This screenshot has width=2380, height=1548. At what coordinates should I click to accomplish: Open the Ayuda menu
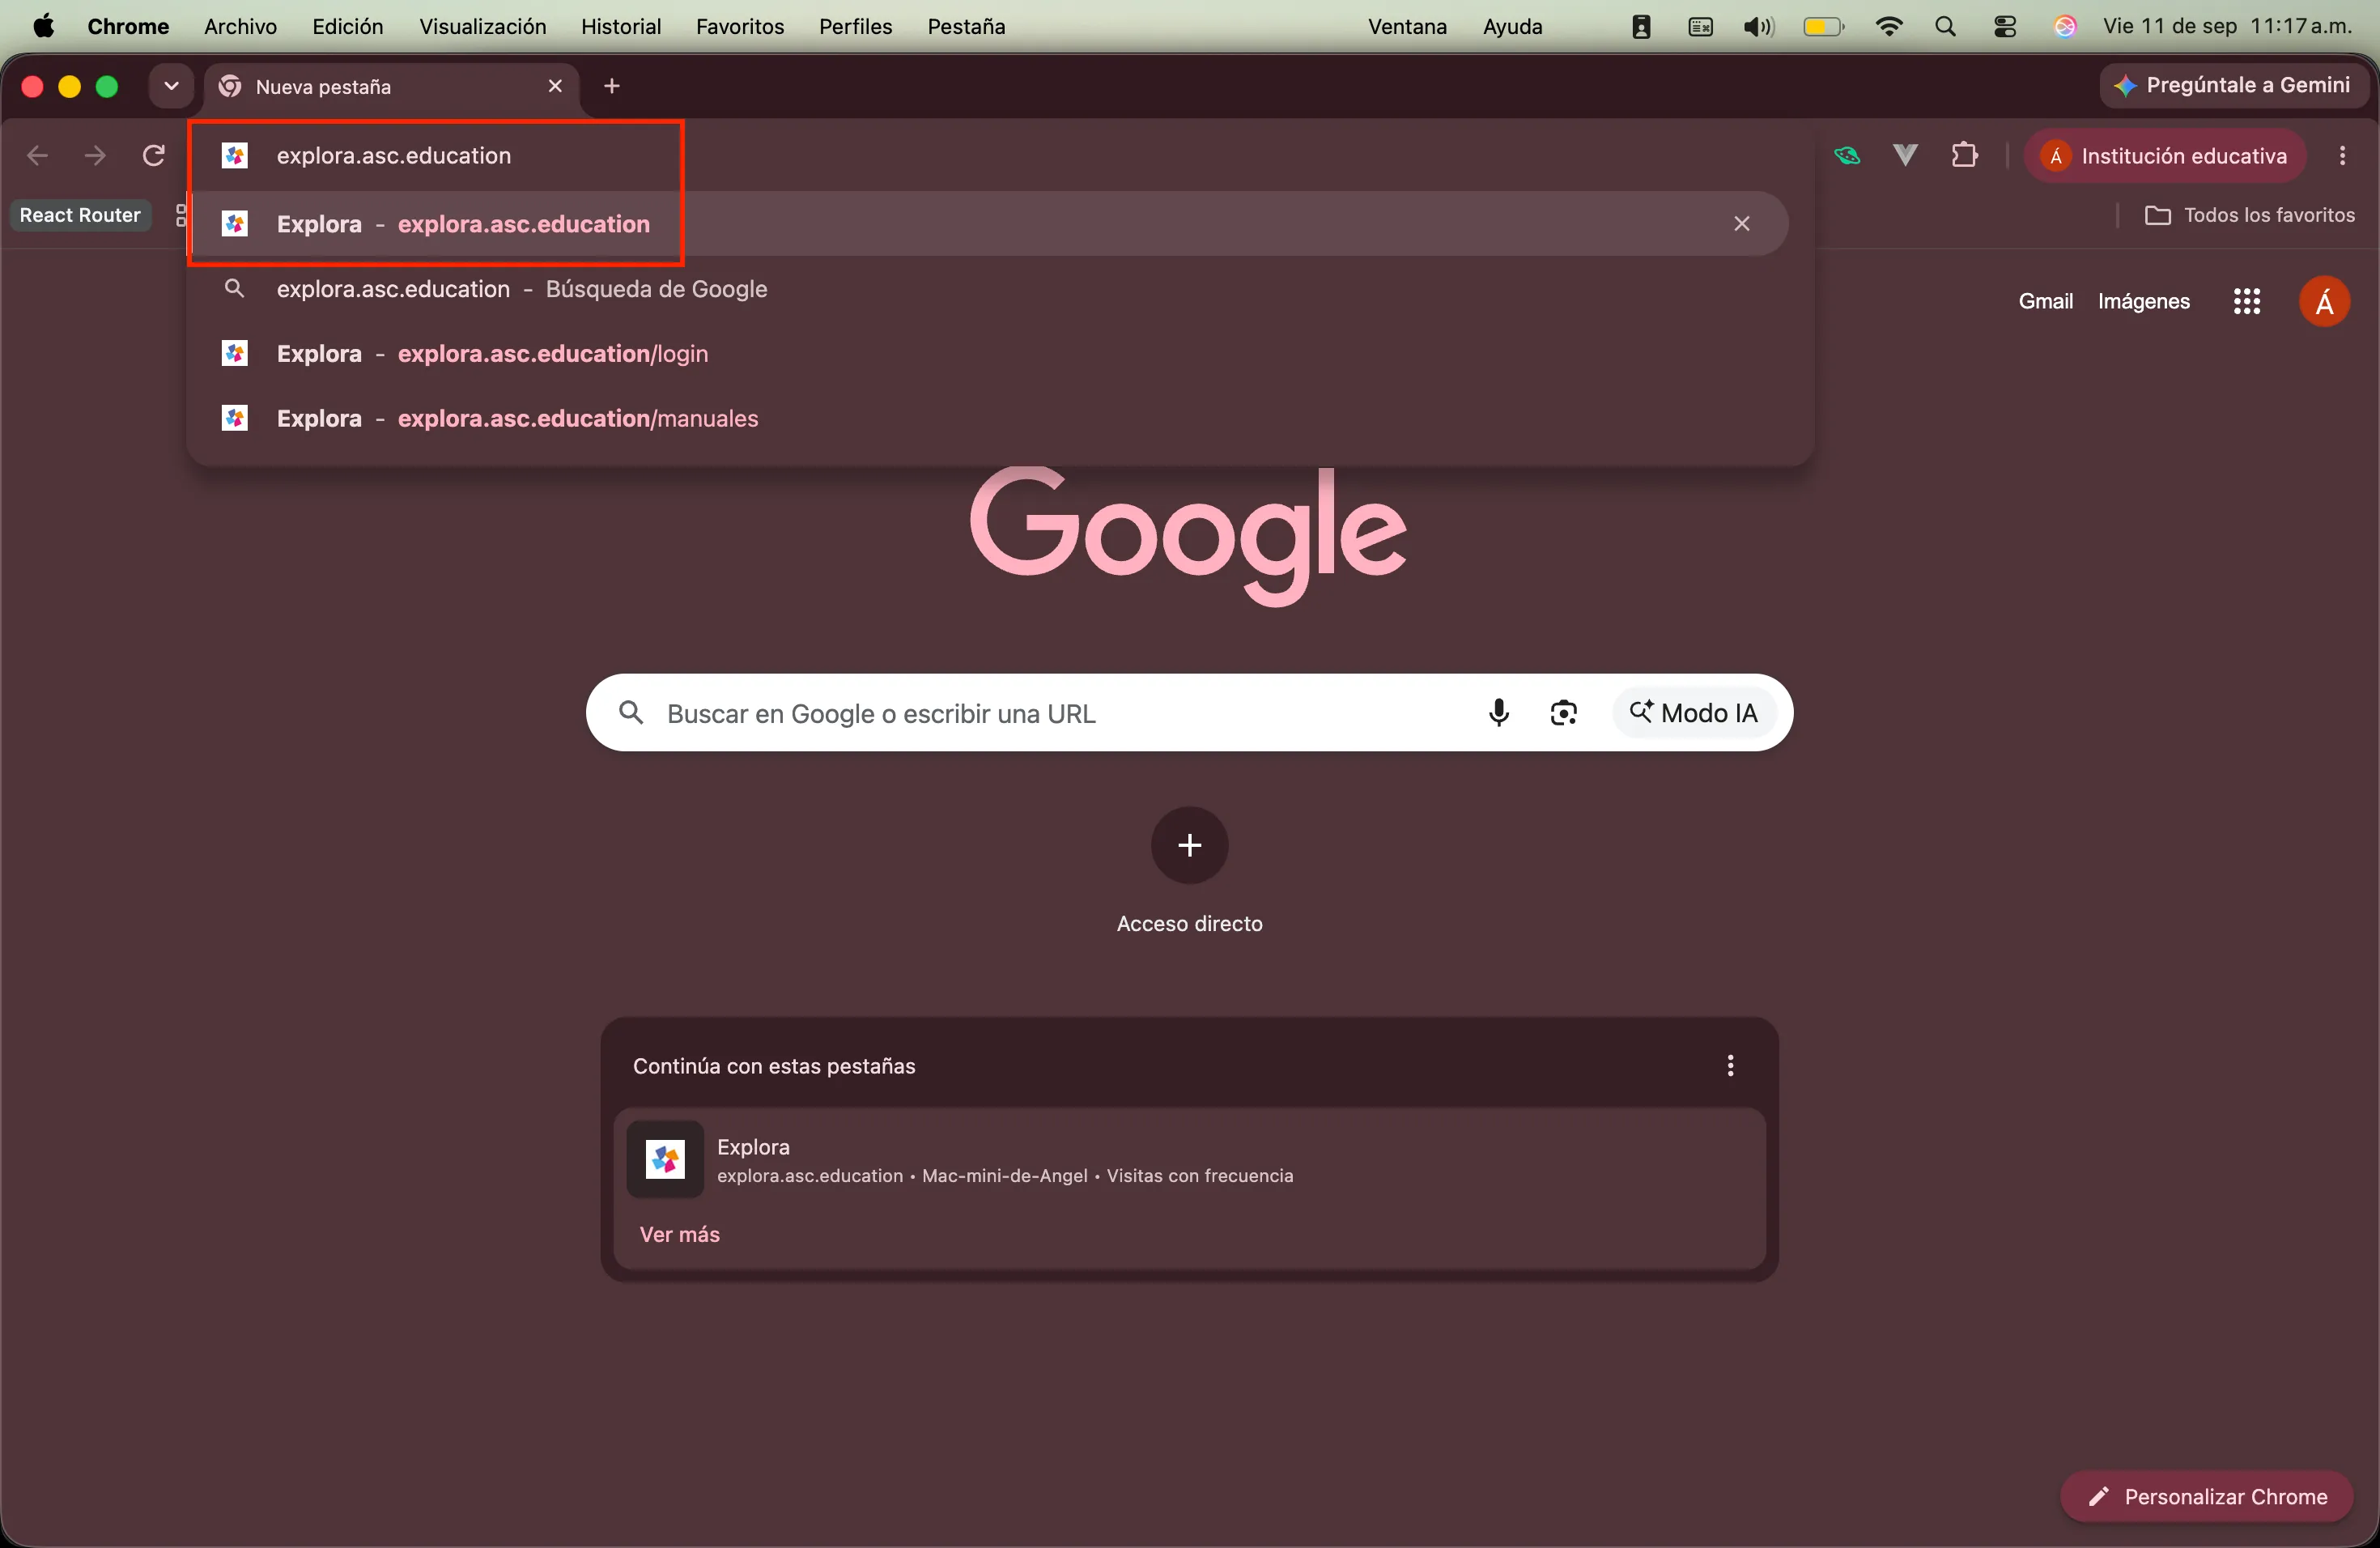[x=1512, y=27]
